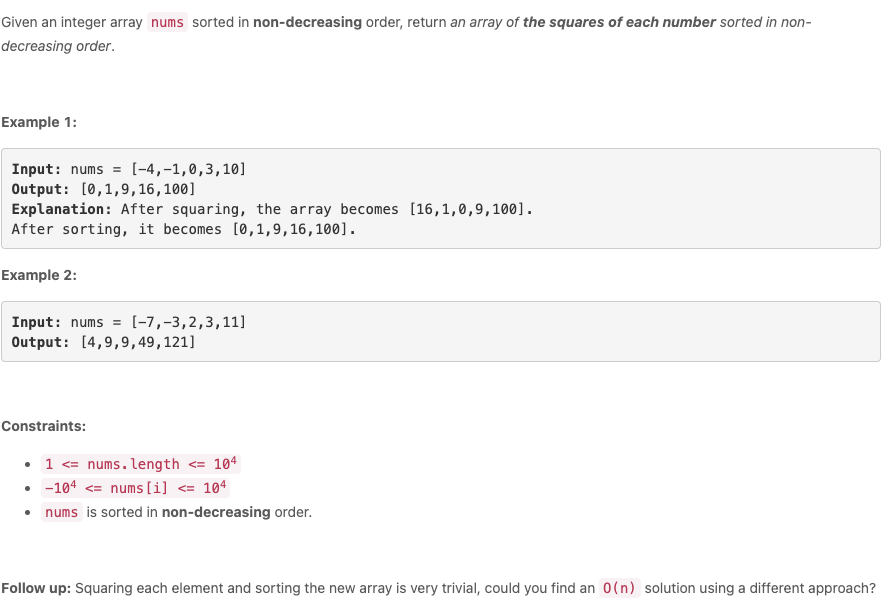Click the Follow up label

pos(36,588)
